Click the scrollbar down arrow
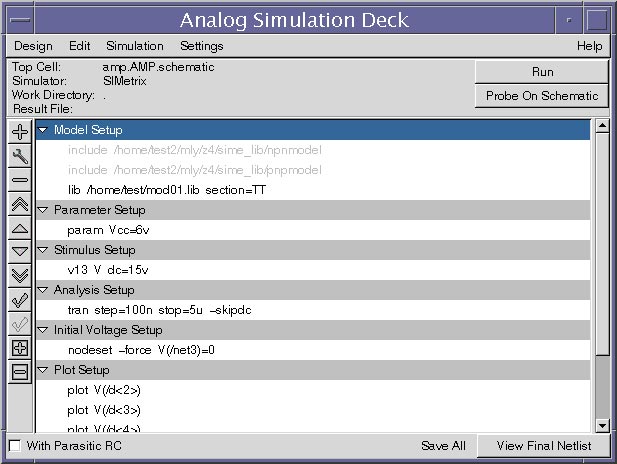617x464 pixels. pos(602,425)
